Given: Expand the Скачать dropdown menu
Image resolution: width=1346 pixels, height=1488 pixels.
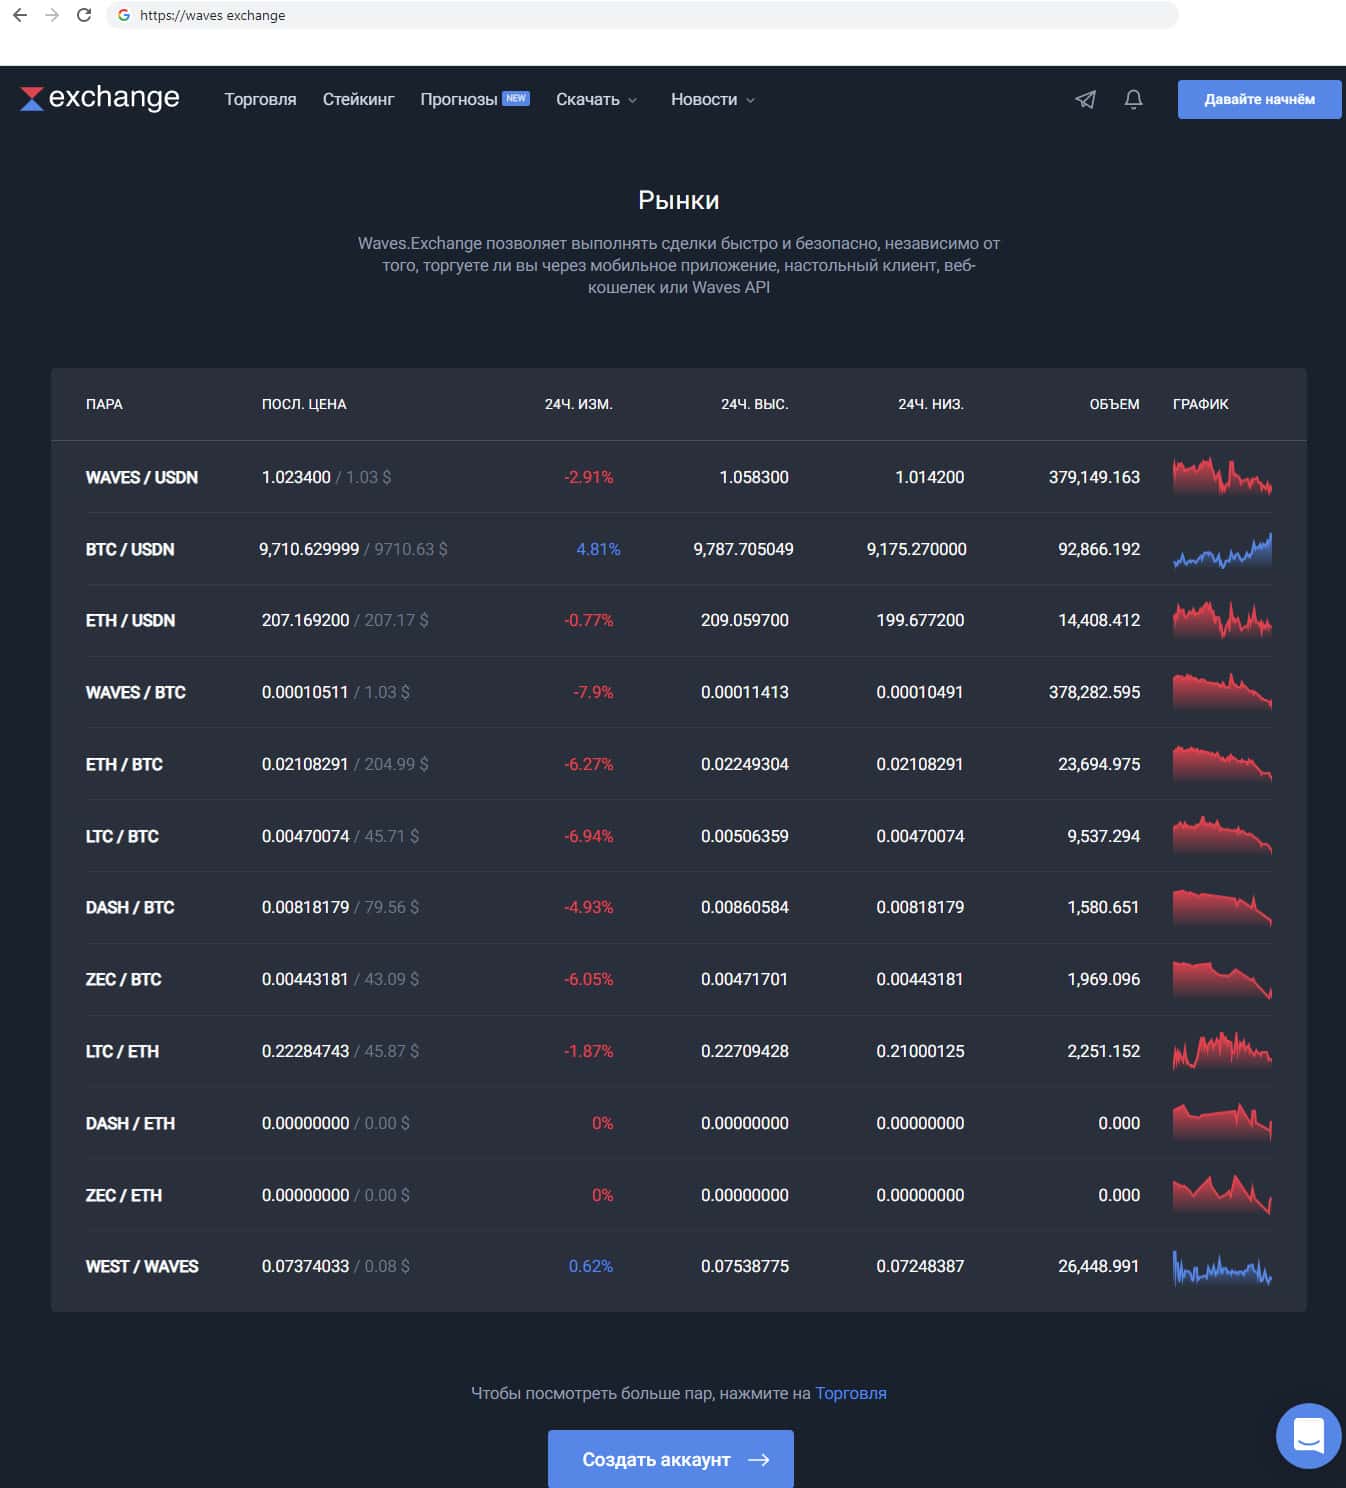Looking at the screenshot, I should (596, 99).
